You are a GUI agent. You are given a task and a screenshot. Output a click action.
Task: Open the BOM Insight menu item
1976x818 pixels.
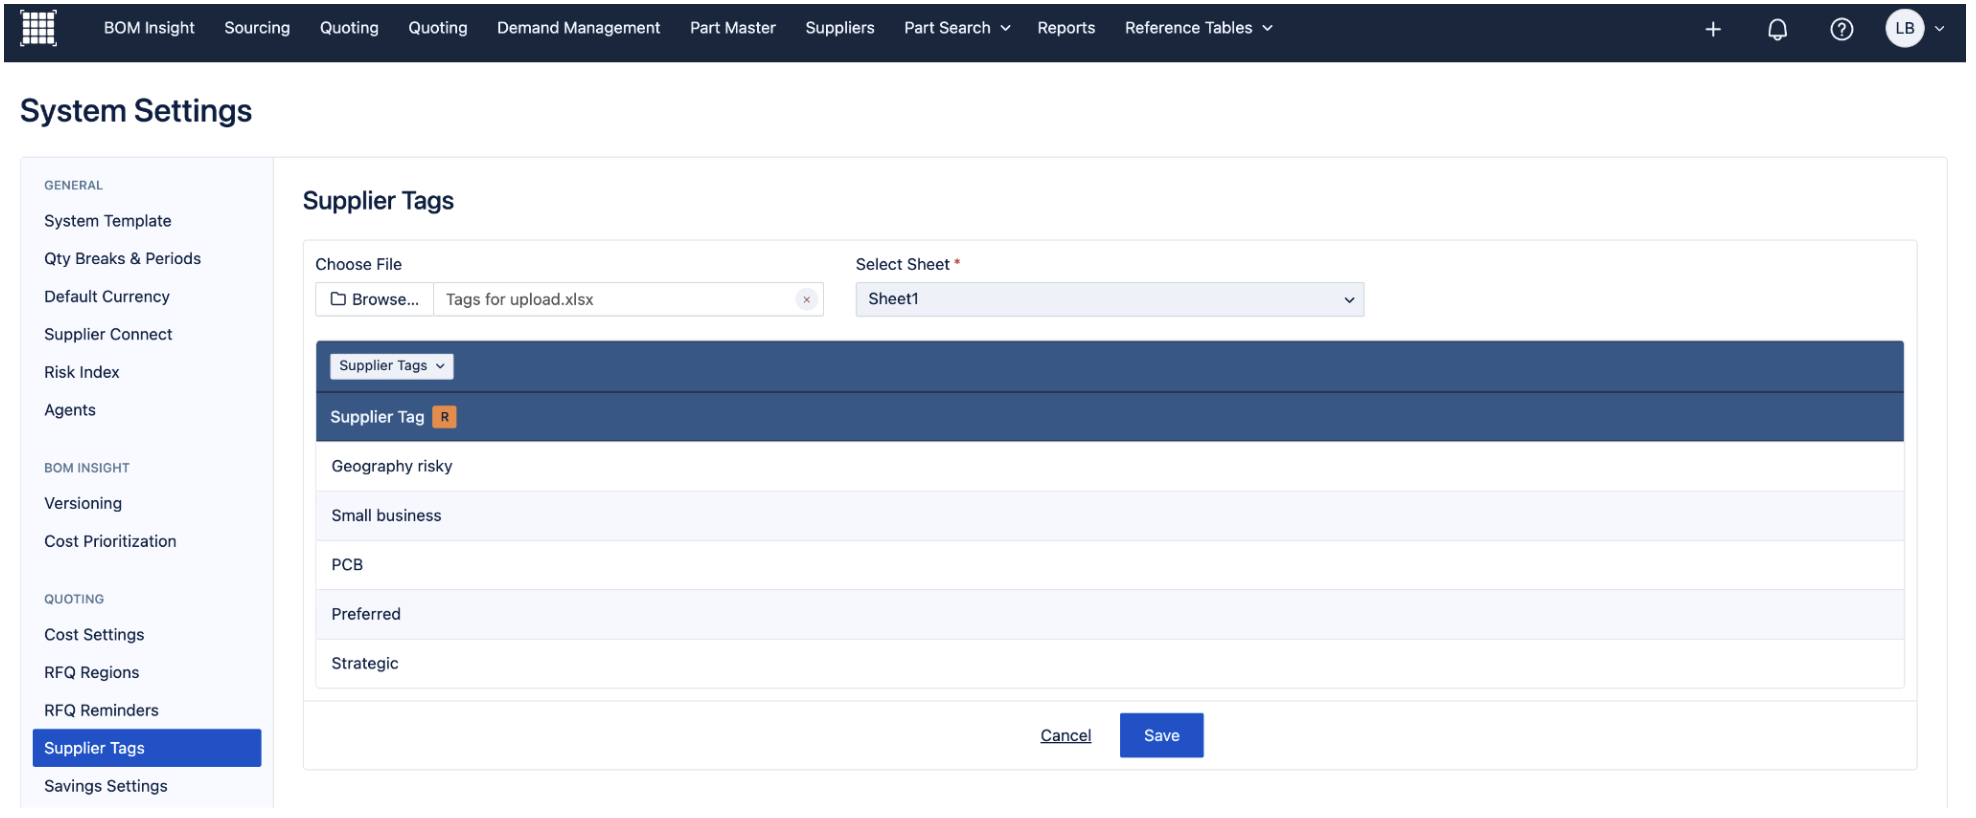149,28
